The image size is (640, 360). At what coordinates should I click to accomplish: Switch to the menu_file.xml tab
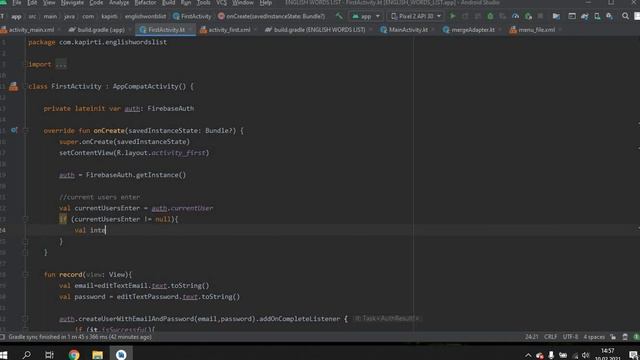[536, 30]
